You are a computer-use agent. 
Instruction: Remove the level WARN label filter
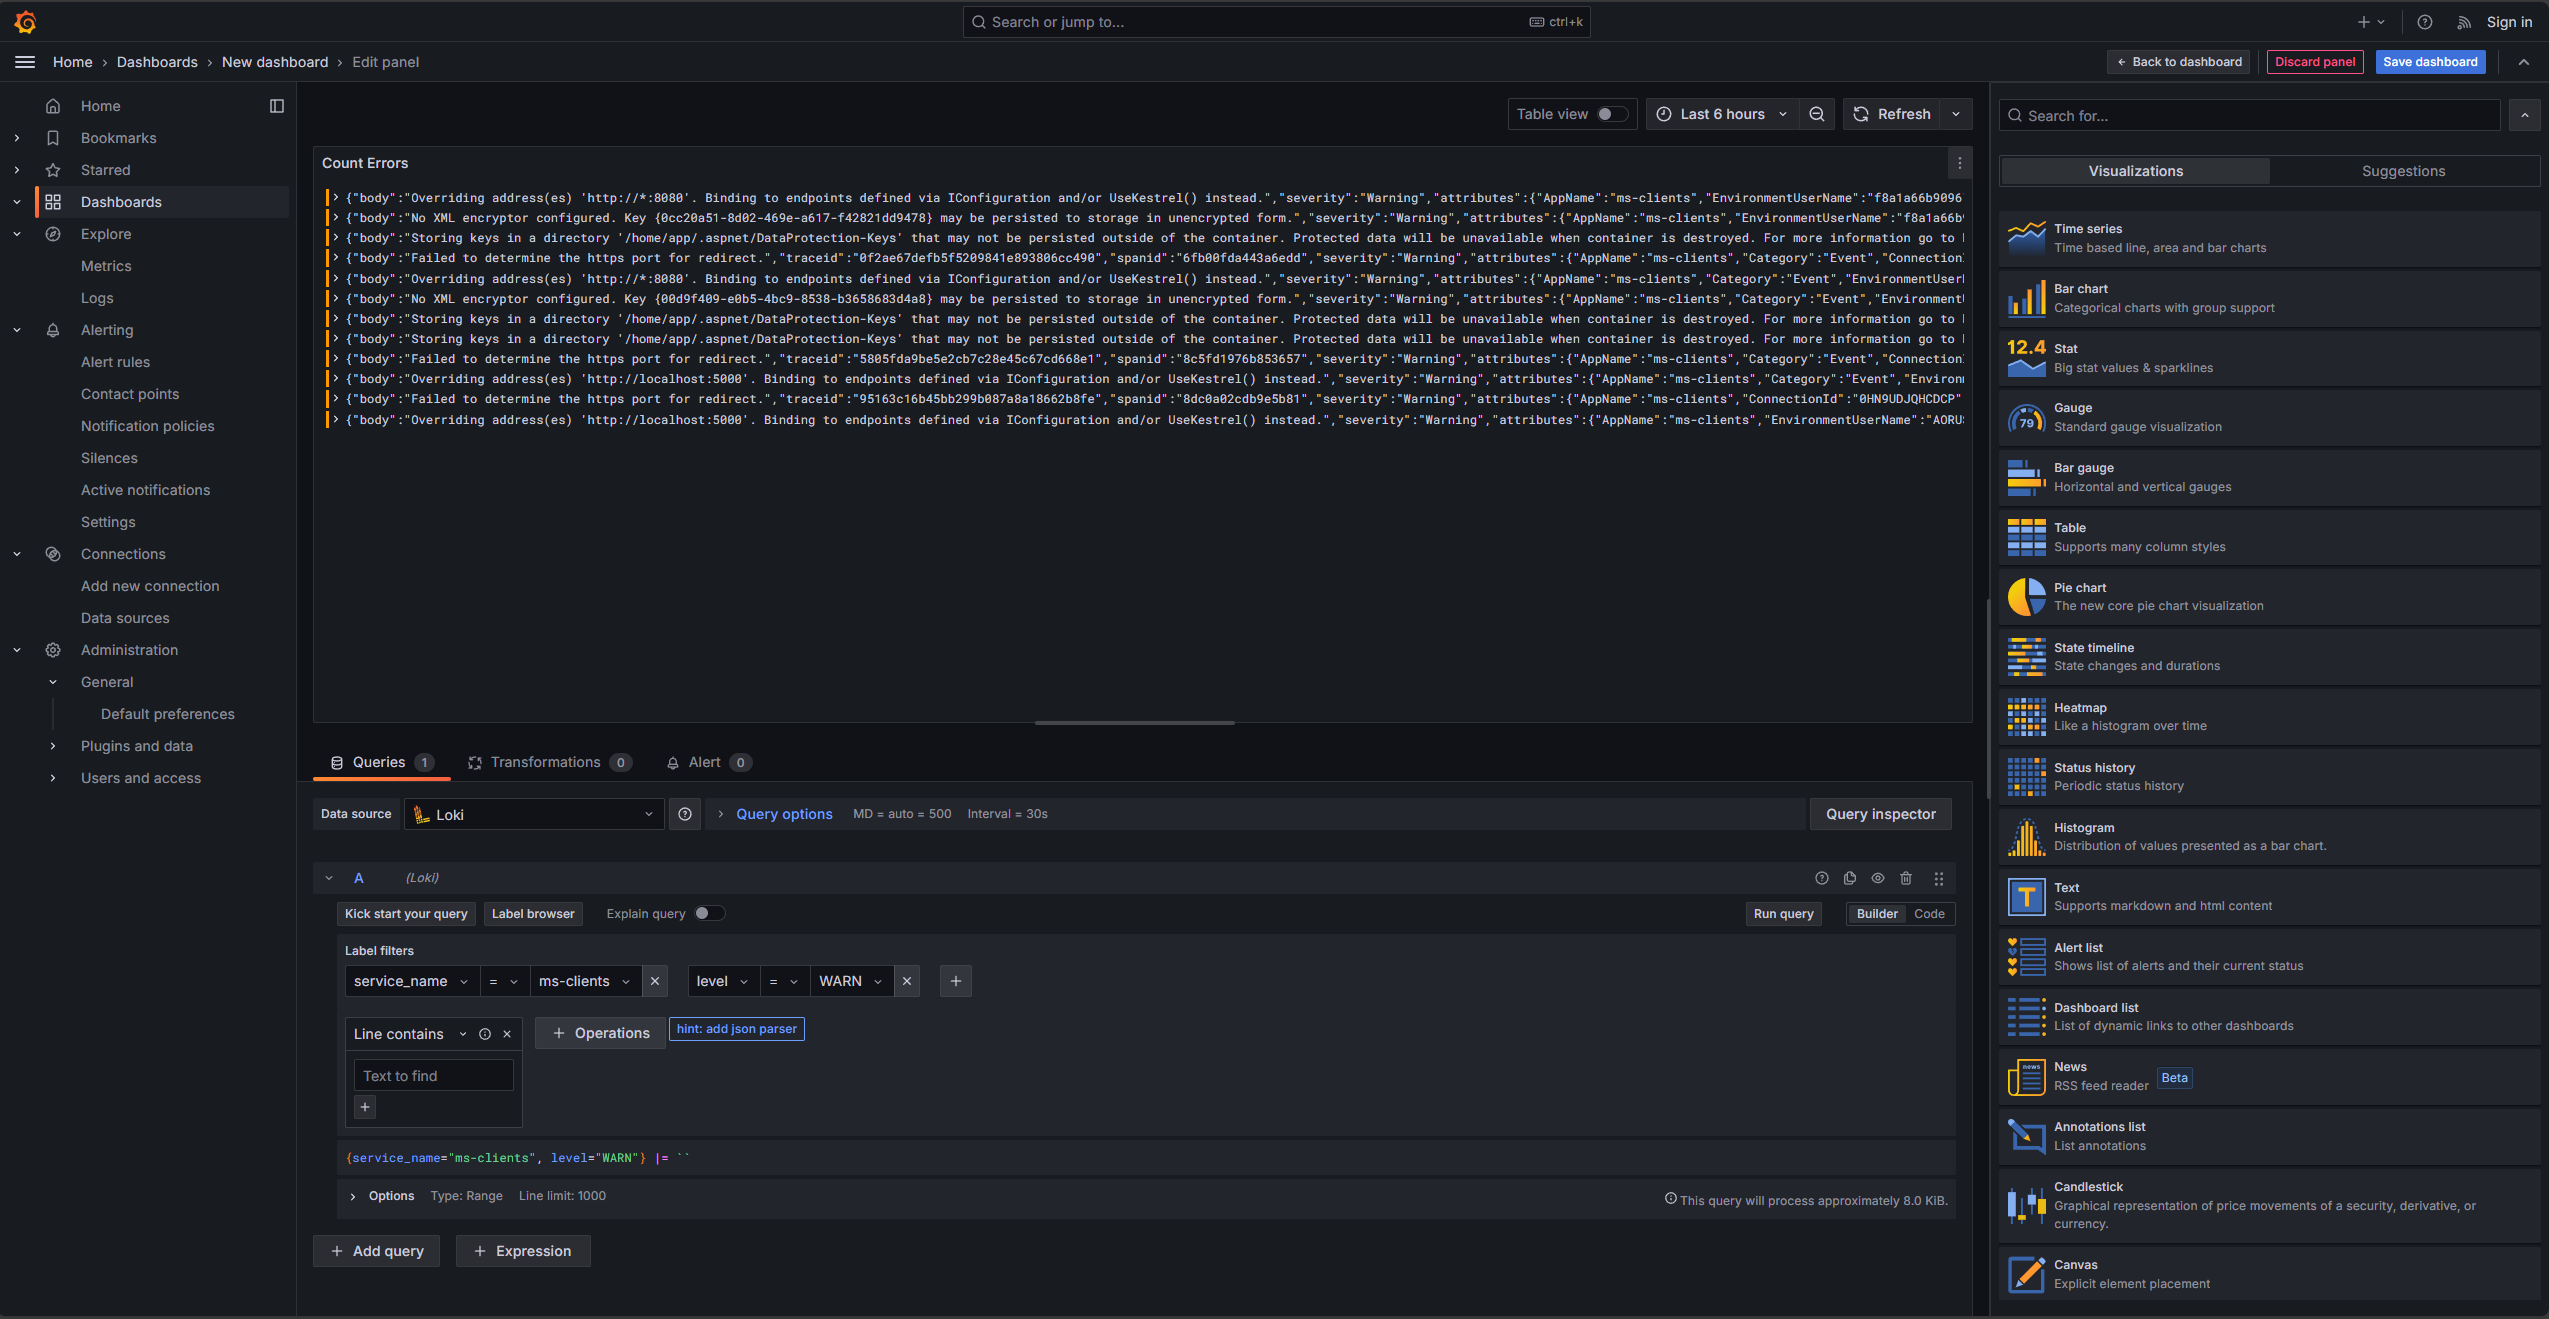907,981
